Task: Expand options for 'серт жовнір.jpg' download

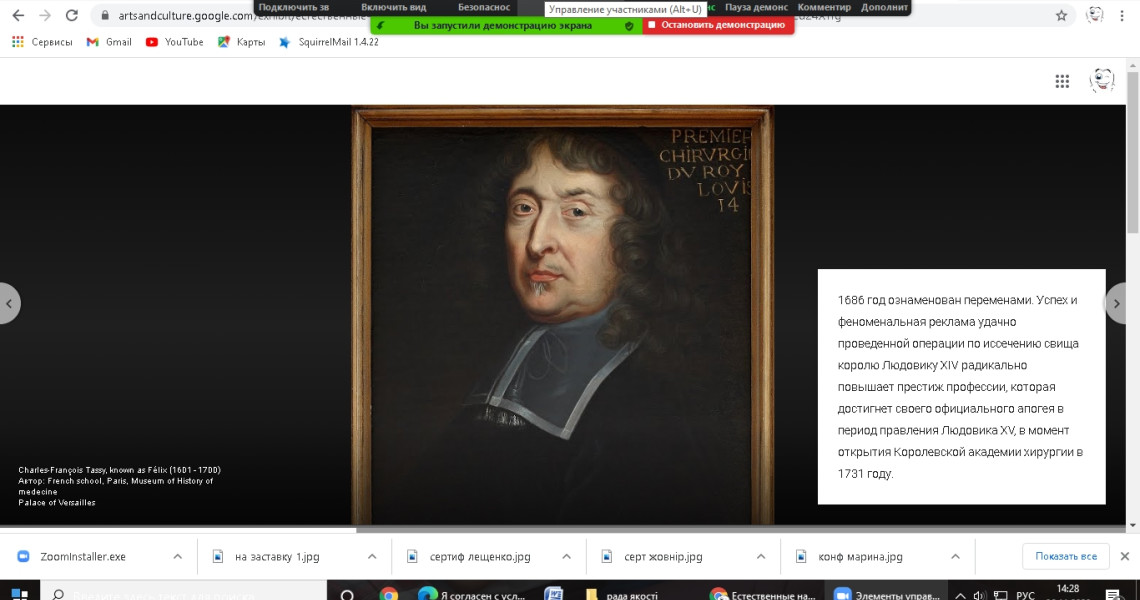Action: pyautogui.click(x=760, y=556)
